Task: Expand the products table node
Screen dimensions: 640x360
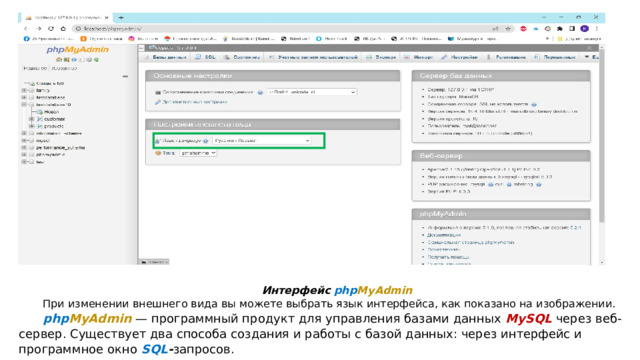Action: tap(31, 126)
